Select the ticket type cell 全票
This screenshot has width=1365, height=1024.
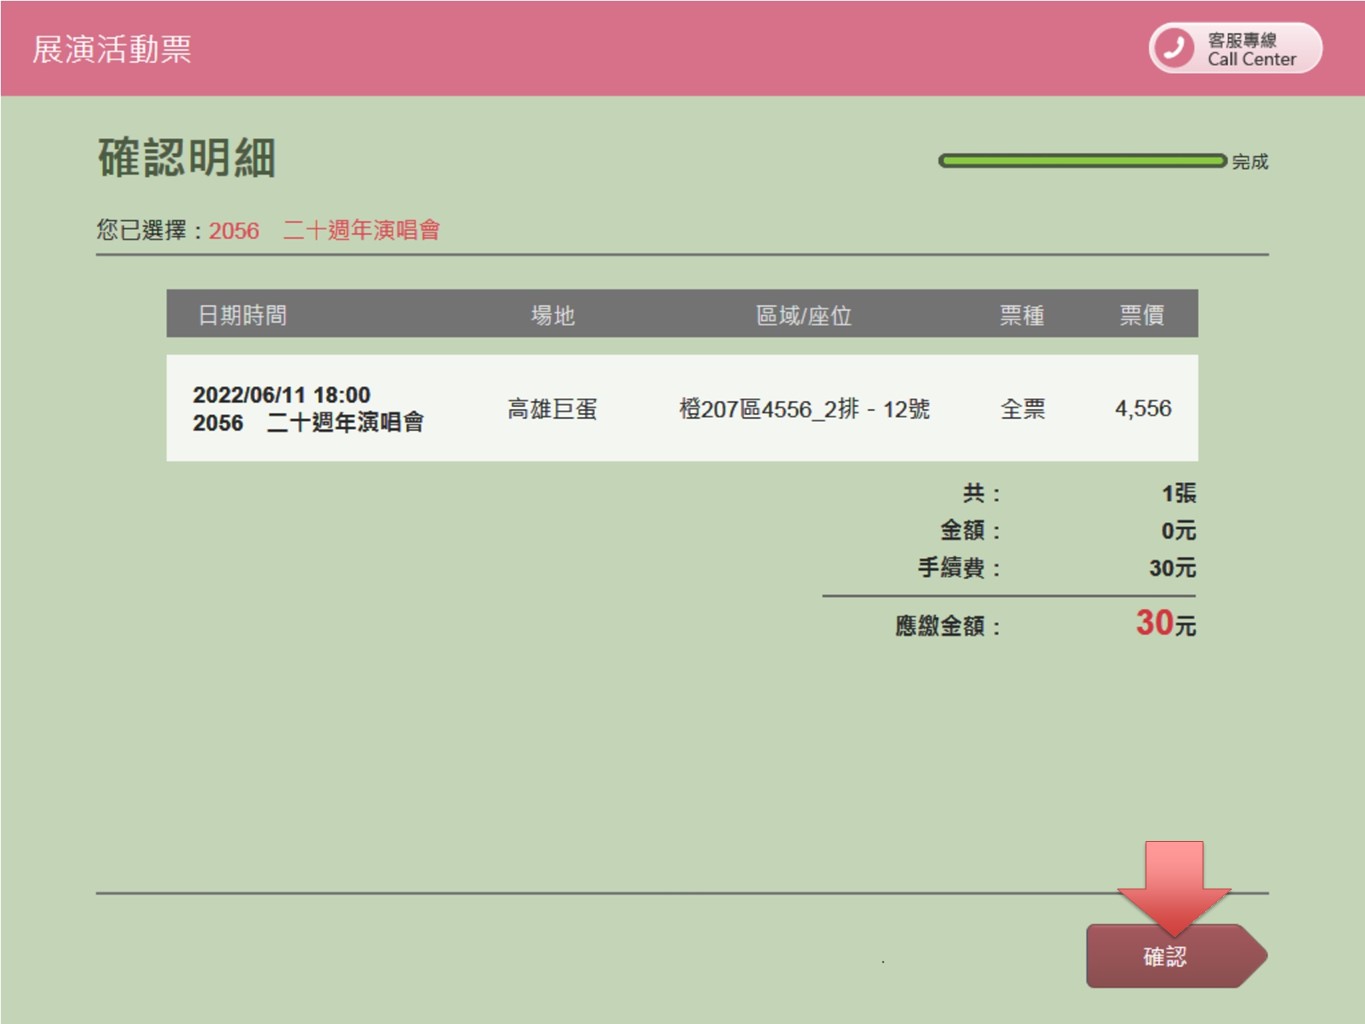tap(1022, 409)
